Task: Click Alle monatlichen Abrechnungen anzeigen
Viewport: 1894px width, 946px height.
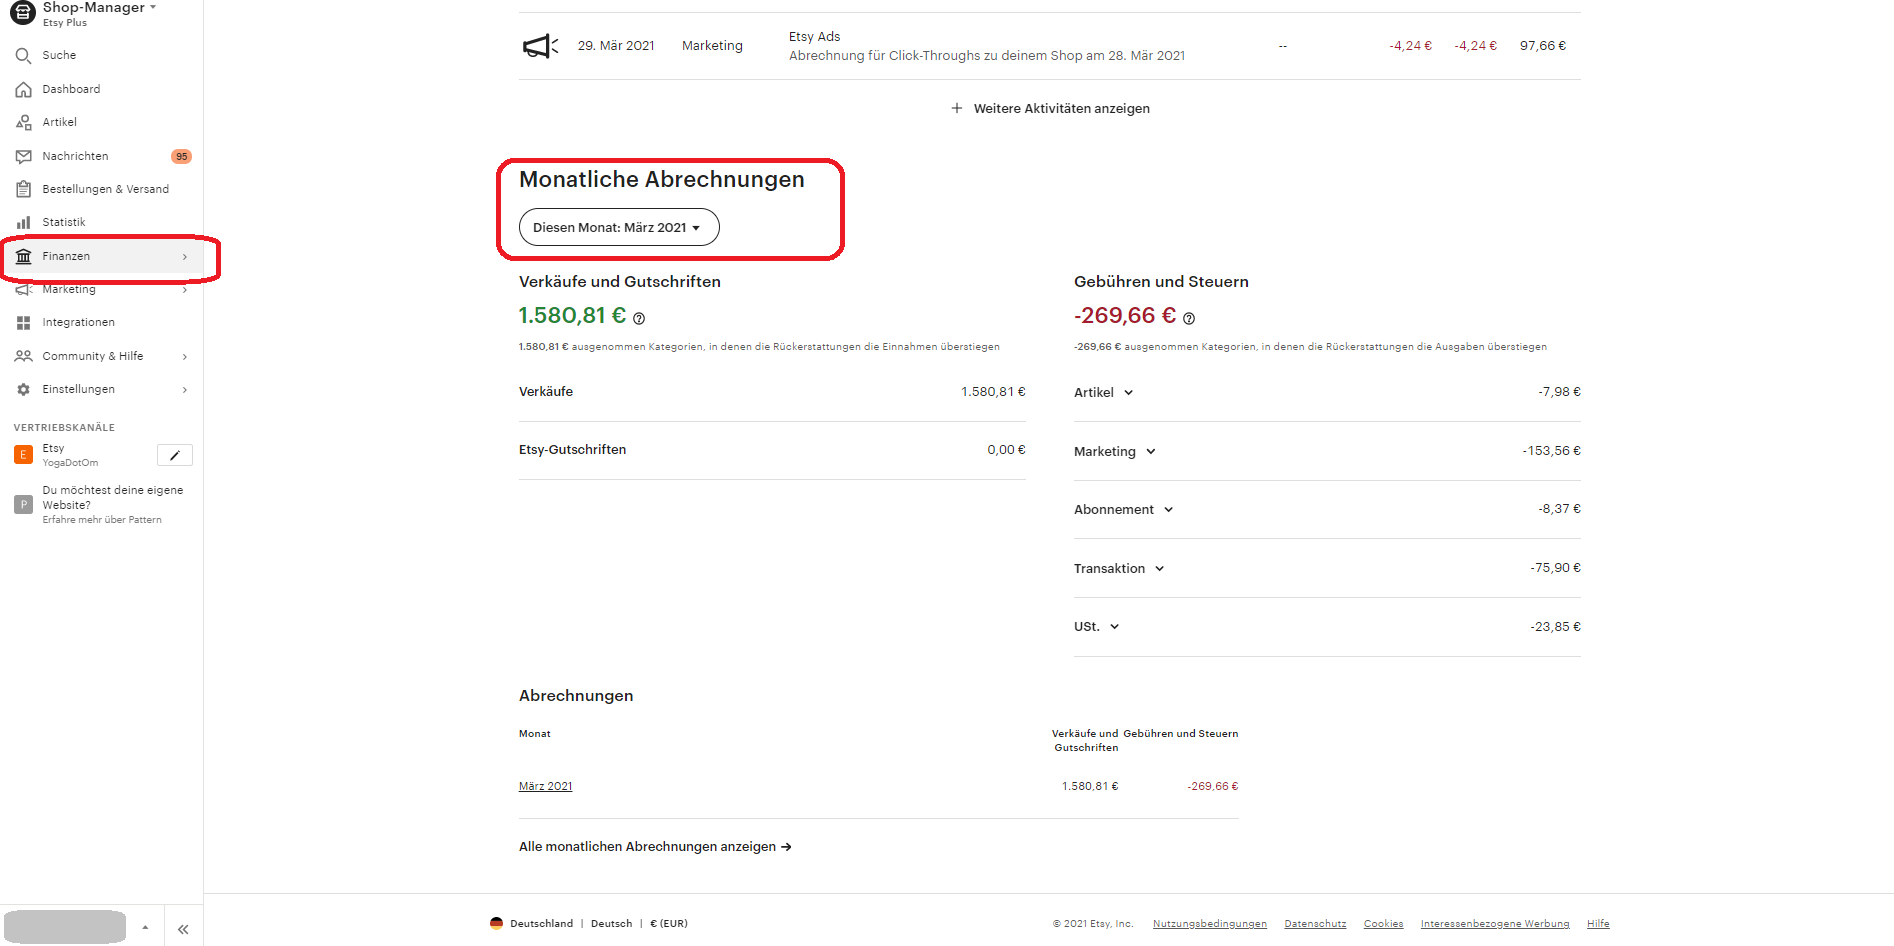Action: (x=655, y=847)
